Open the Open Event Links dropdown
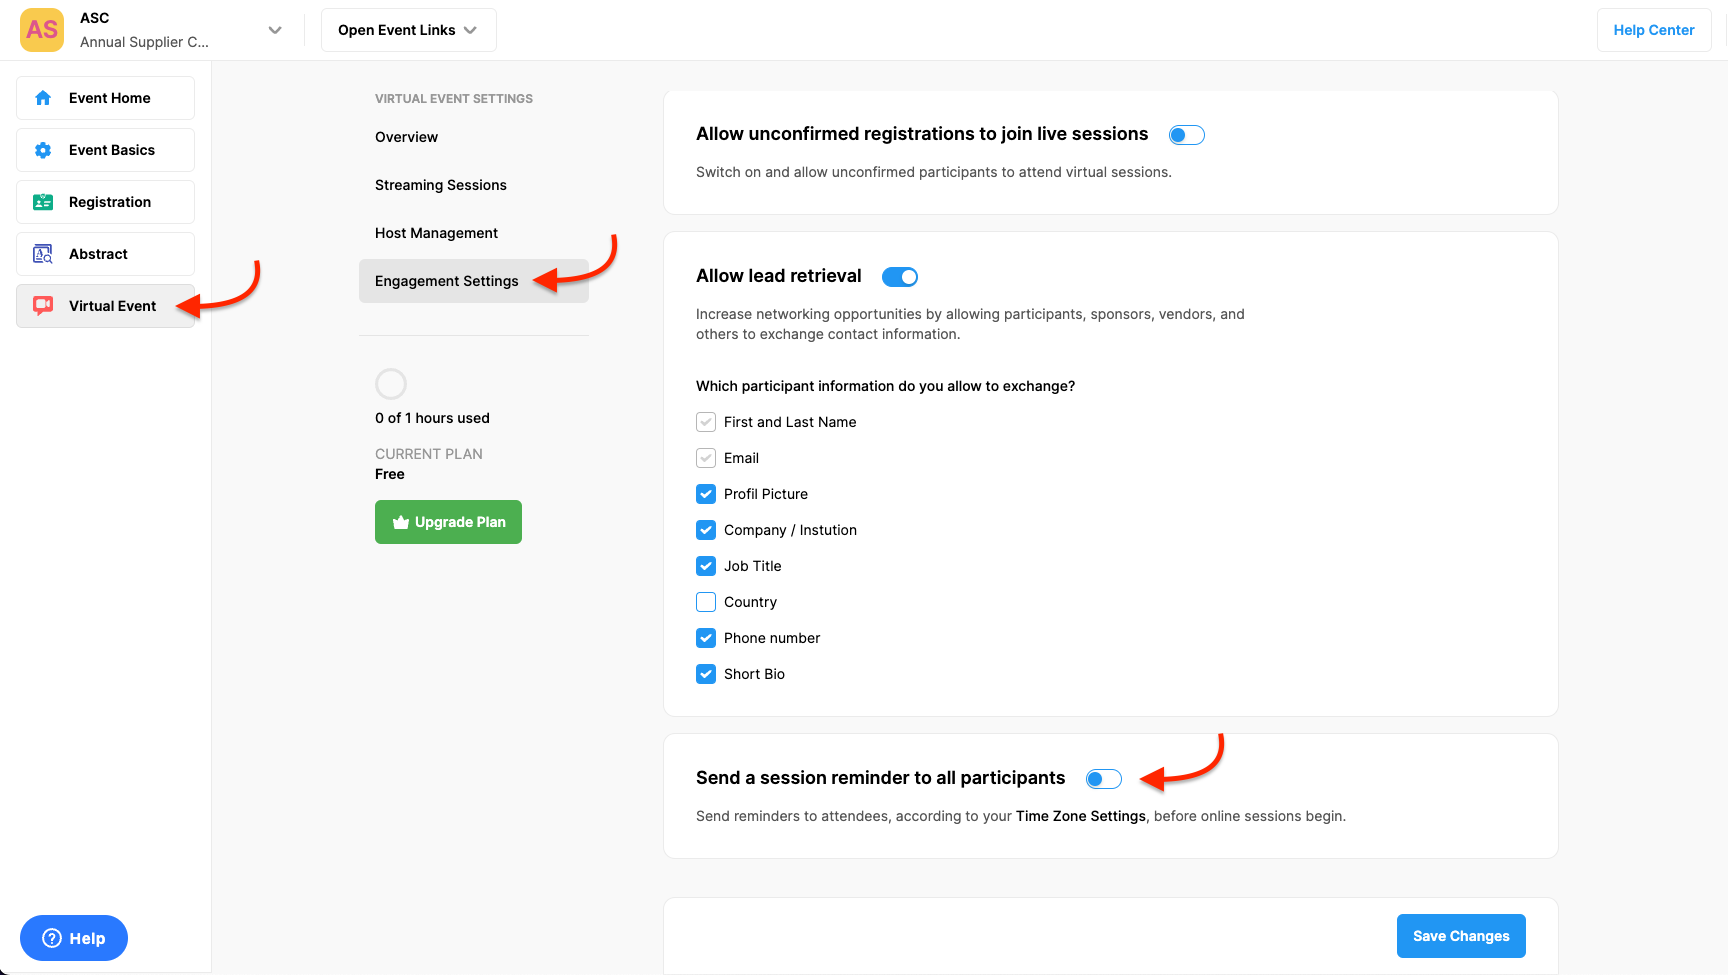This screenshot has height=975, width=1728. click(408, 30)
